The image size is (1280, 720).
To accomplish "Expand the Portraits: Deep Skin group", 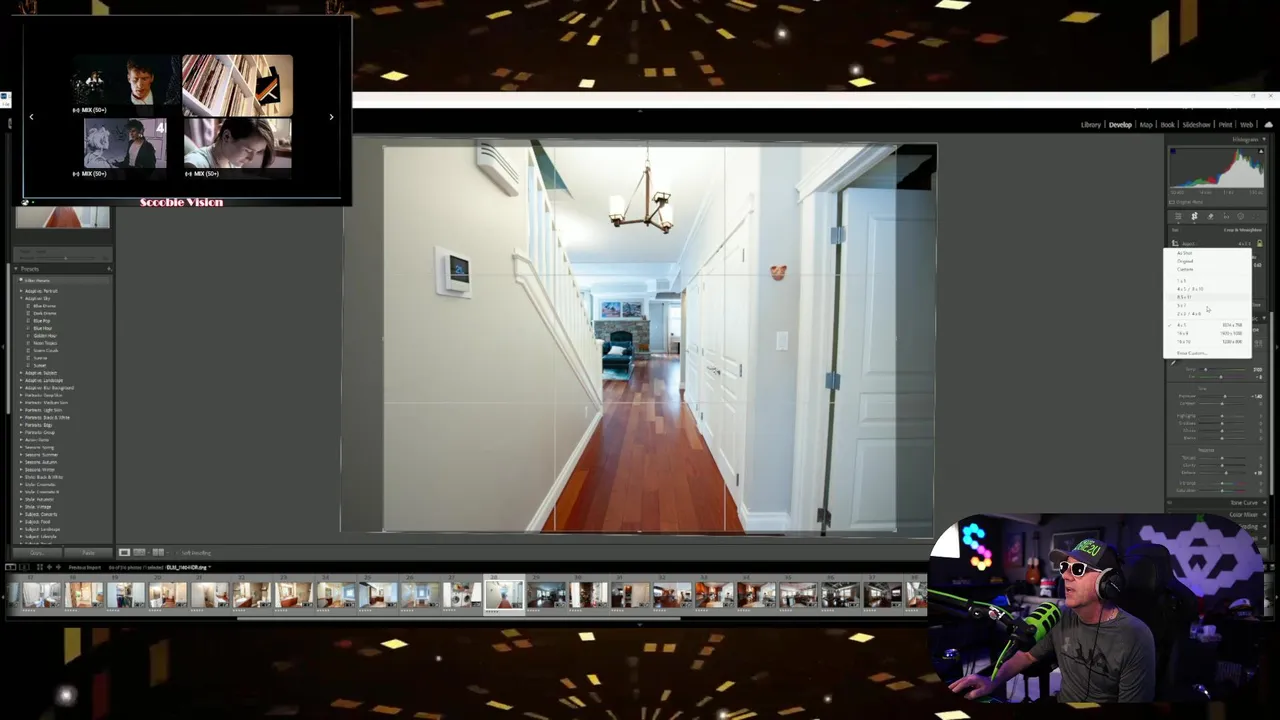I will click(21, 395).
